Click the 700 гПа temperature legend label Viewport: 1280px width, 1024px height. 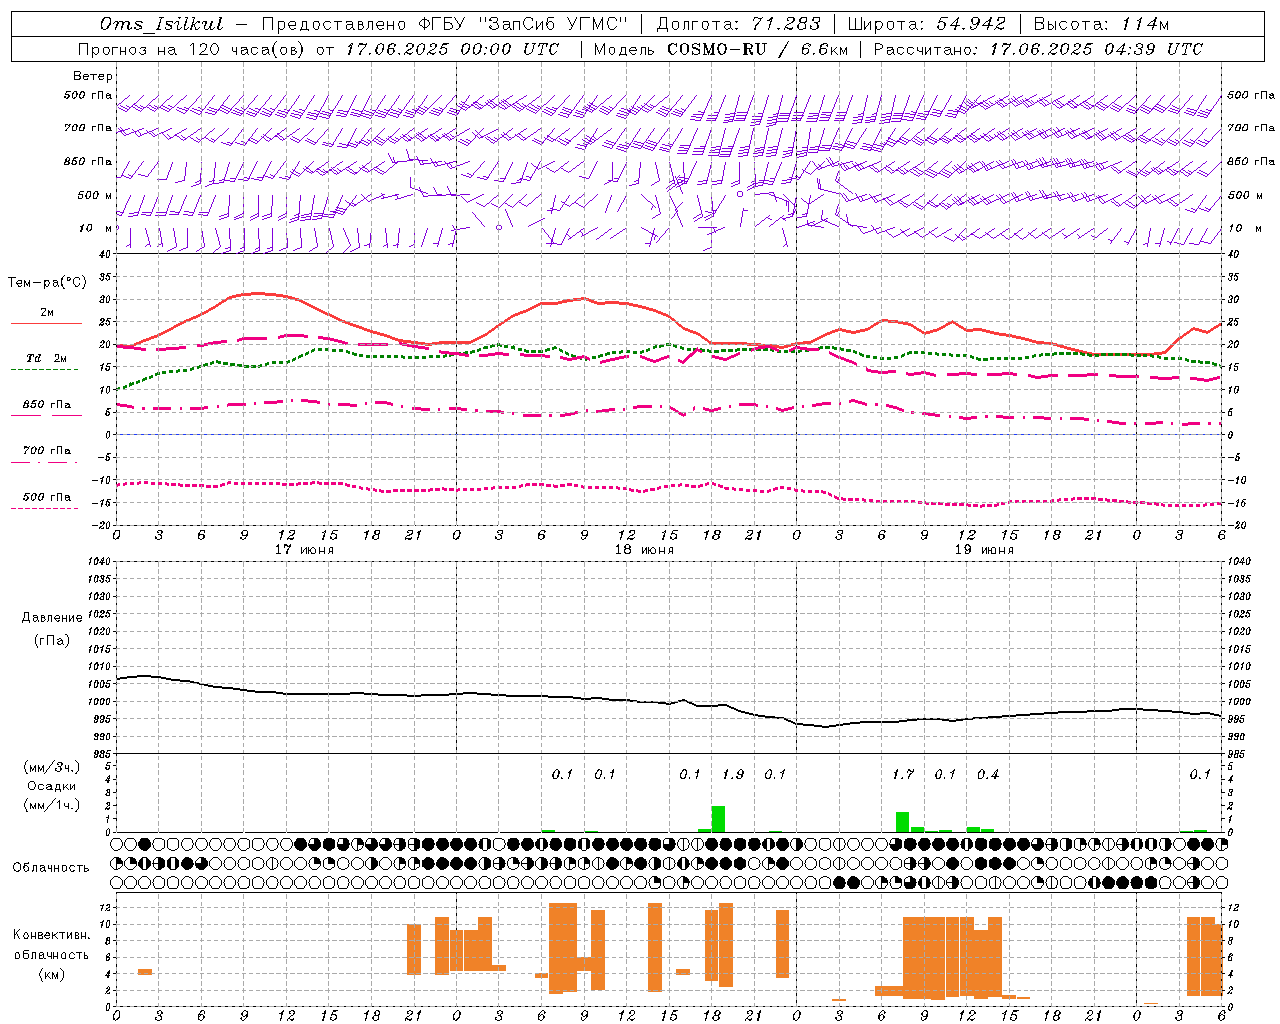pyautogui.click(x=47, y=451)
